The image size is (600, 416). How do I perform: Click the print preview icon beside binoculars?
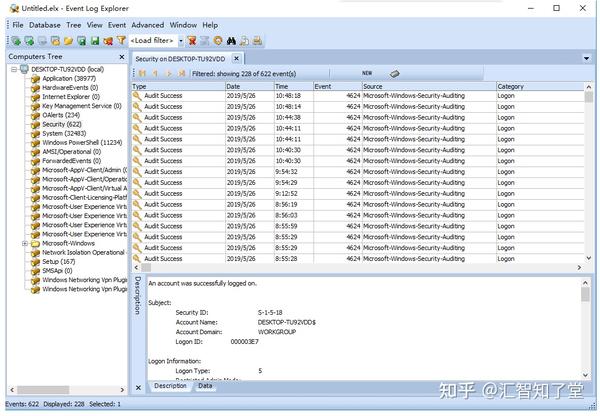244,41
